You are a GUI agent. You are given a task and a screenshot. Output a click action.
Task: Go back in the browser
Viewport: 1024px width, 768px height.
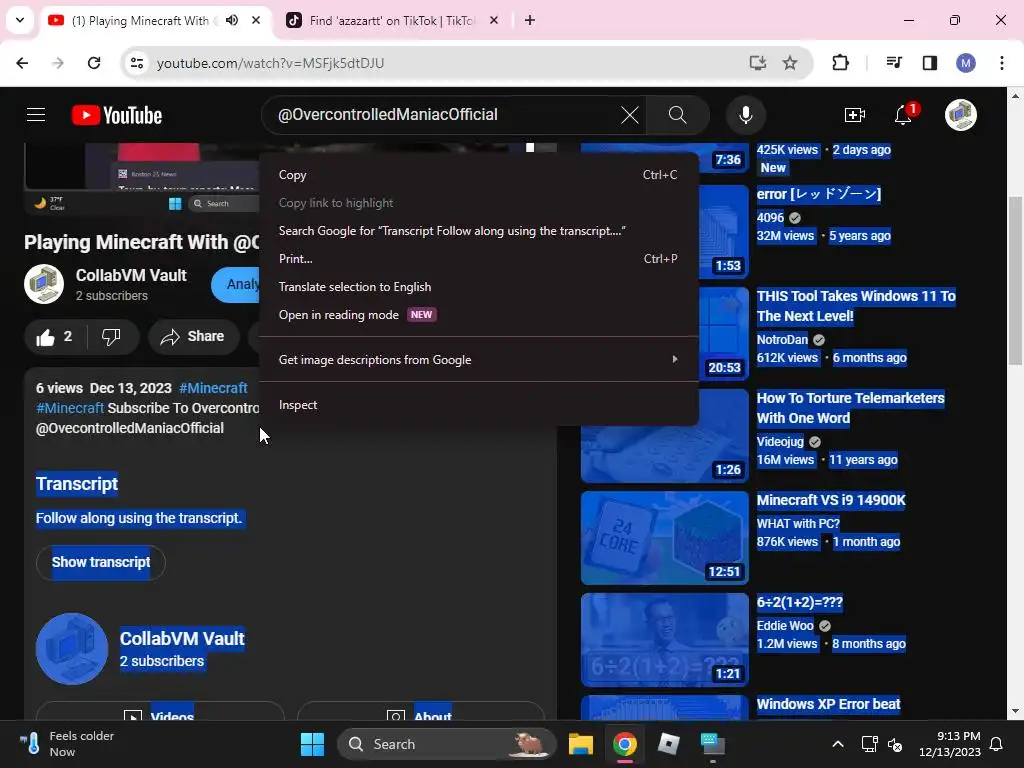tap(22, 63)
